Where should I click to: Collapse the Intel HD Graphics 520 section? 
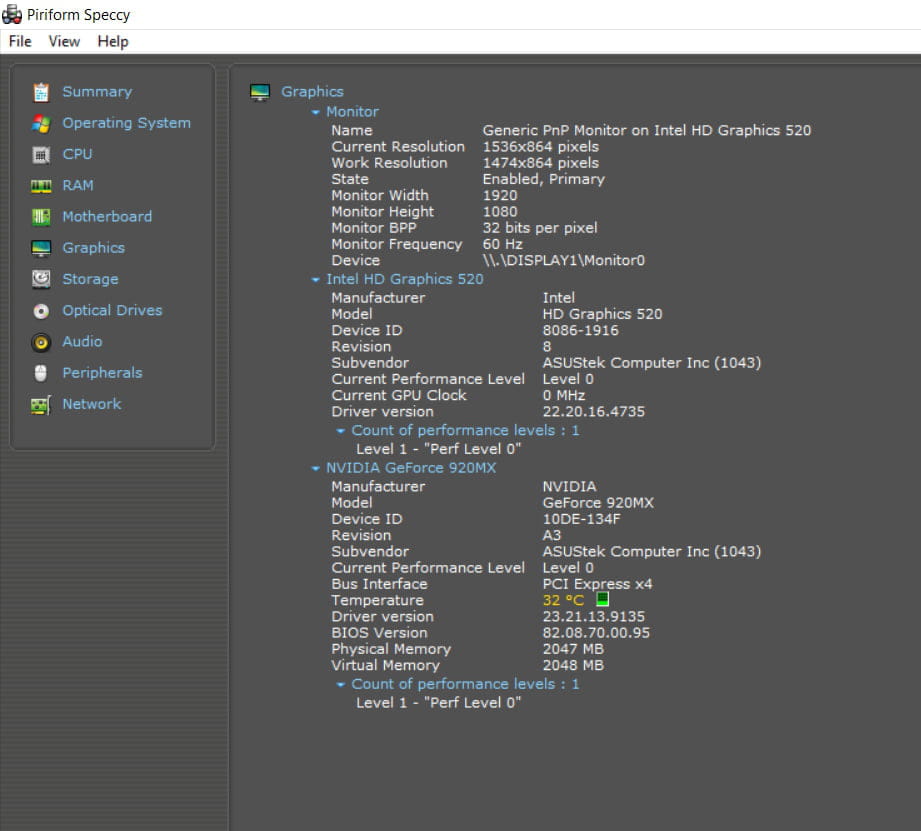pyautogui.click(x=316, y=280)
